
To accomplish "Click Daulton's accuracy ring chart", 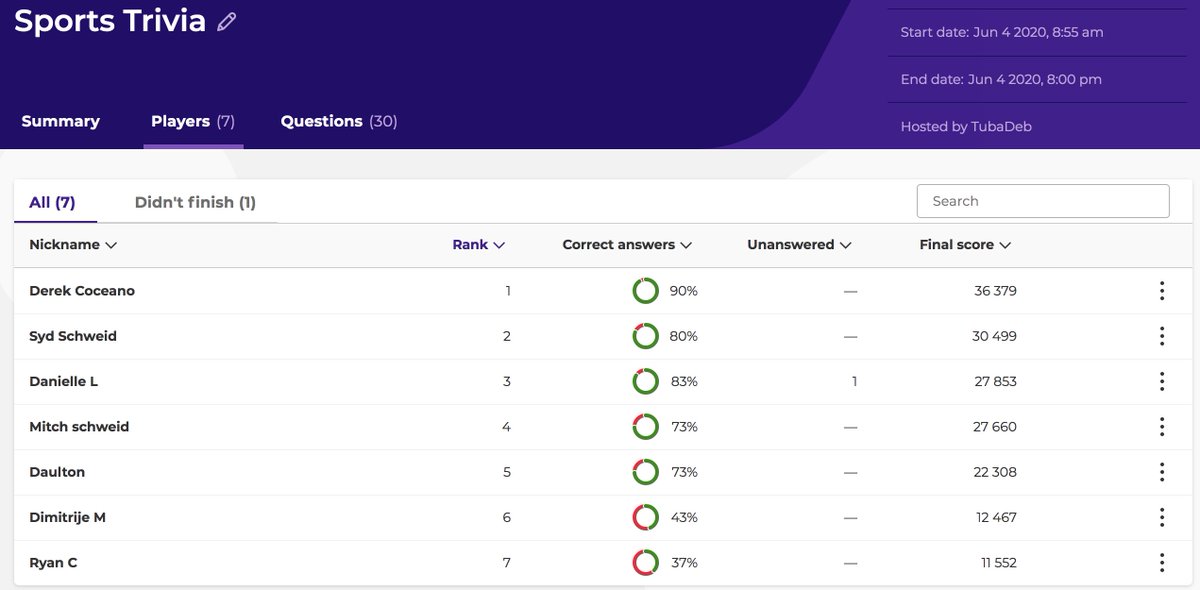I will click(x=645, y=472).
